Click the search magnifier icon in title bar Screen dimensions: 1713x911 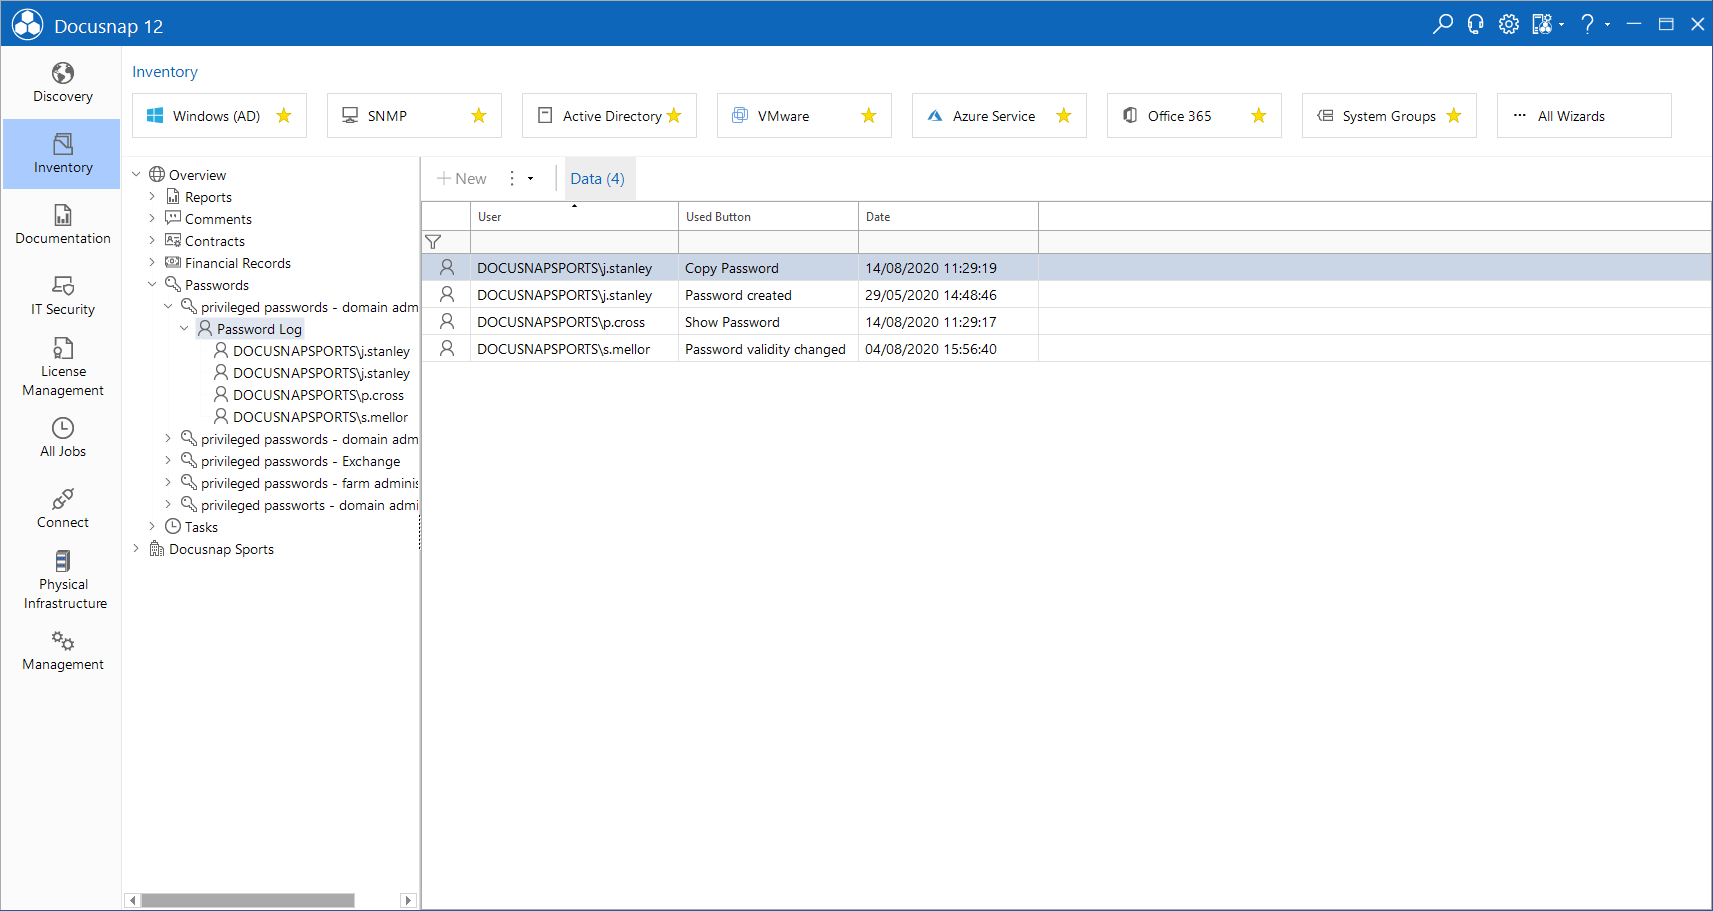[x=1442, y=24]
